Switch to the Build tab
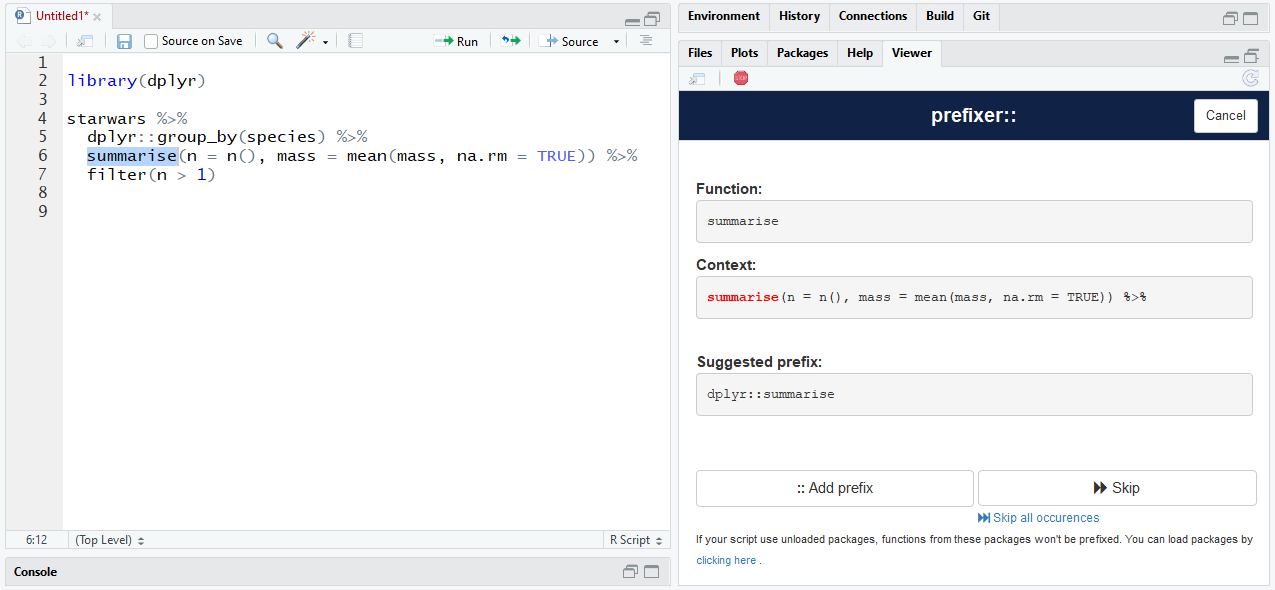1275x590 pixels. coord(940,16)
